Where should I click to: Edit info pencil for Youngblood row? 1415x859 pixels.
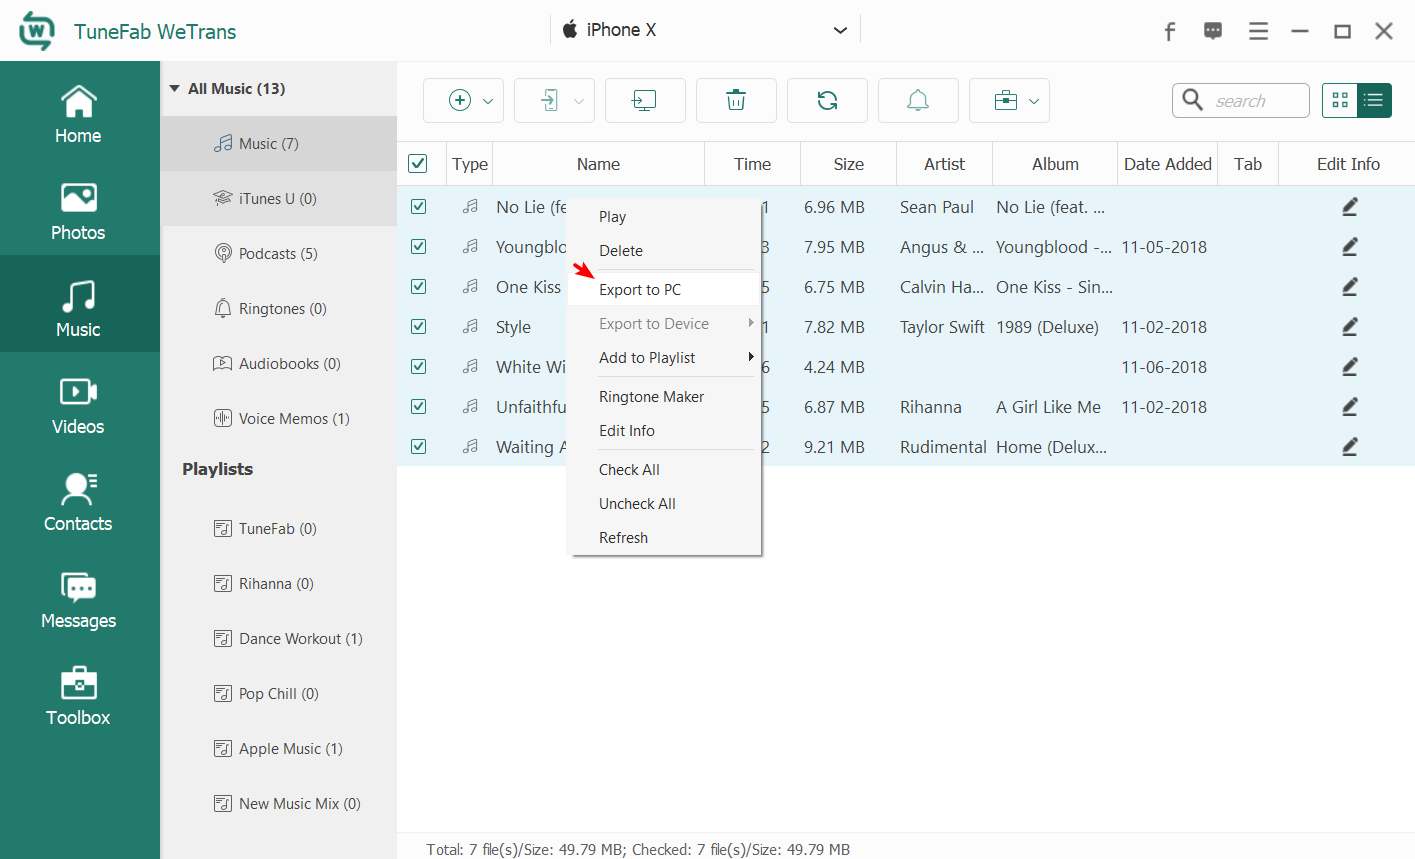point(1349,247)
